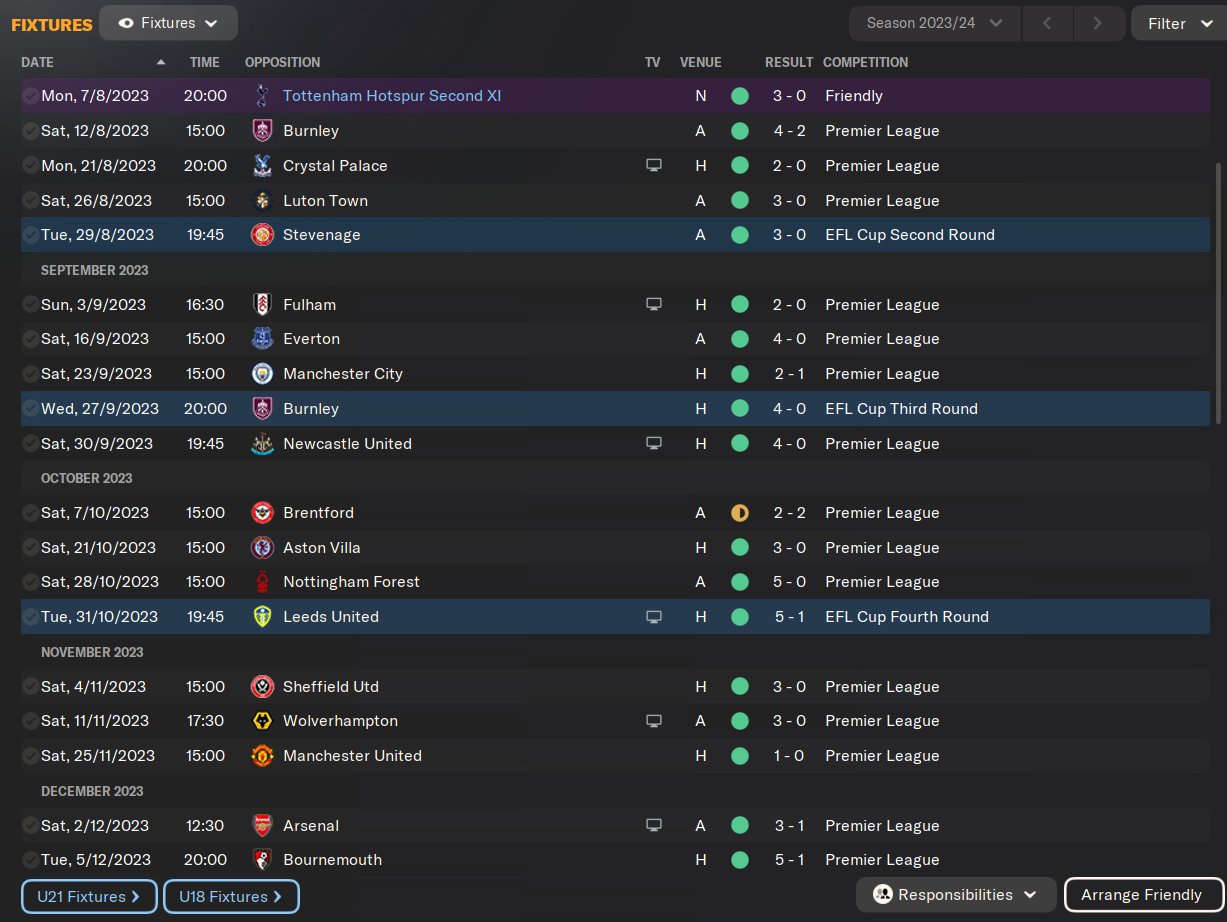
Task: Click the Arsenal club badge icon
Action: point(262,826)
